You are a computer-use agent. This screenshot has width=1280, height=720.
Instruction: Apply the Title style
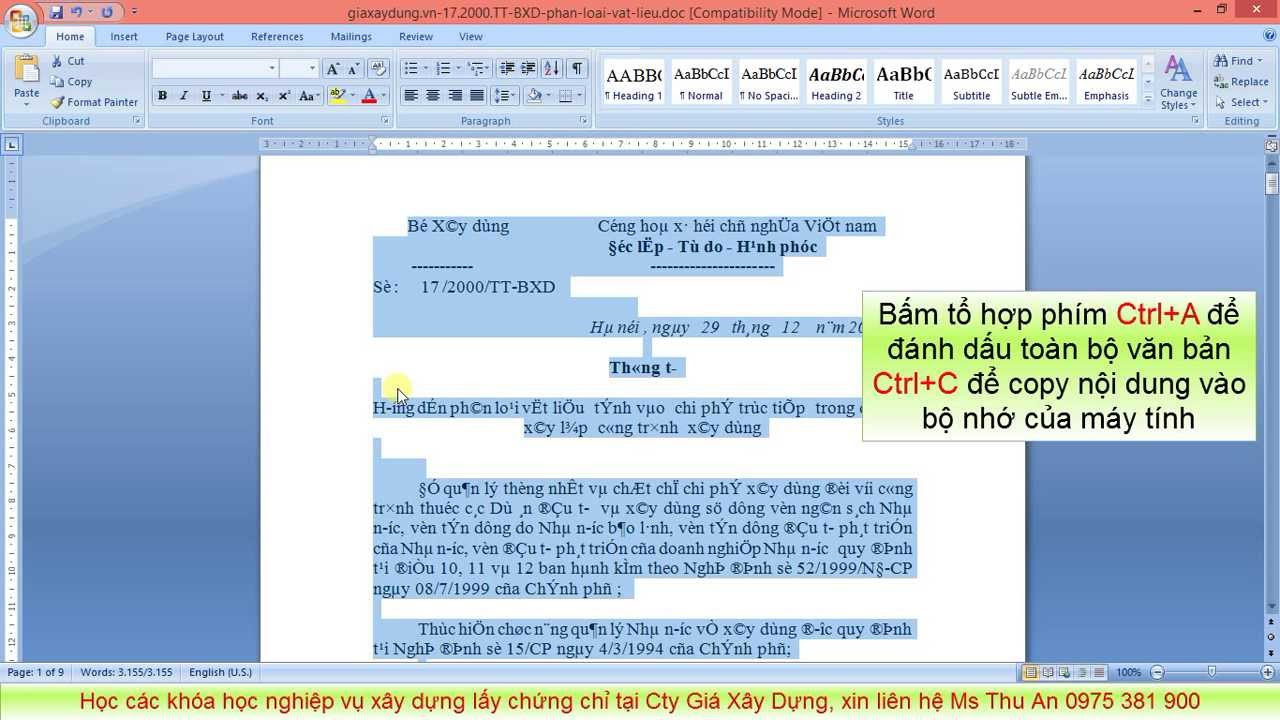[903, 83]
